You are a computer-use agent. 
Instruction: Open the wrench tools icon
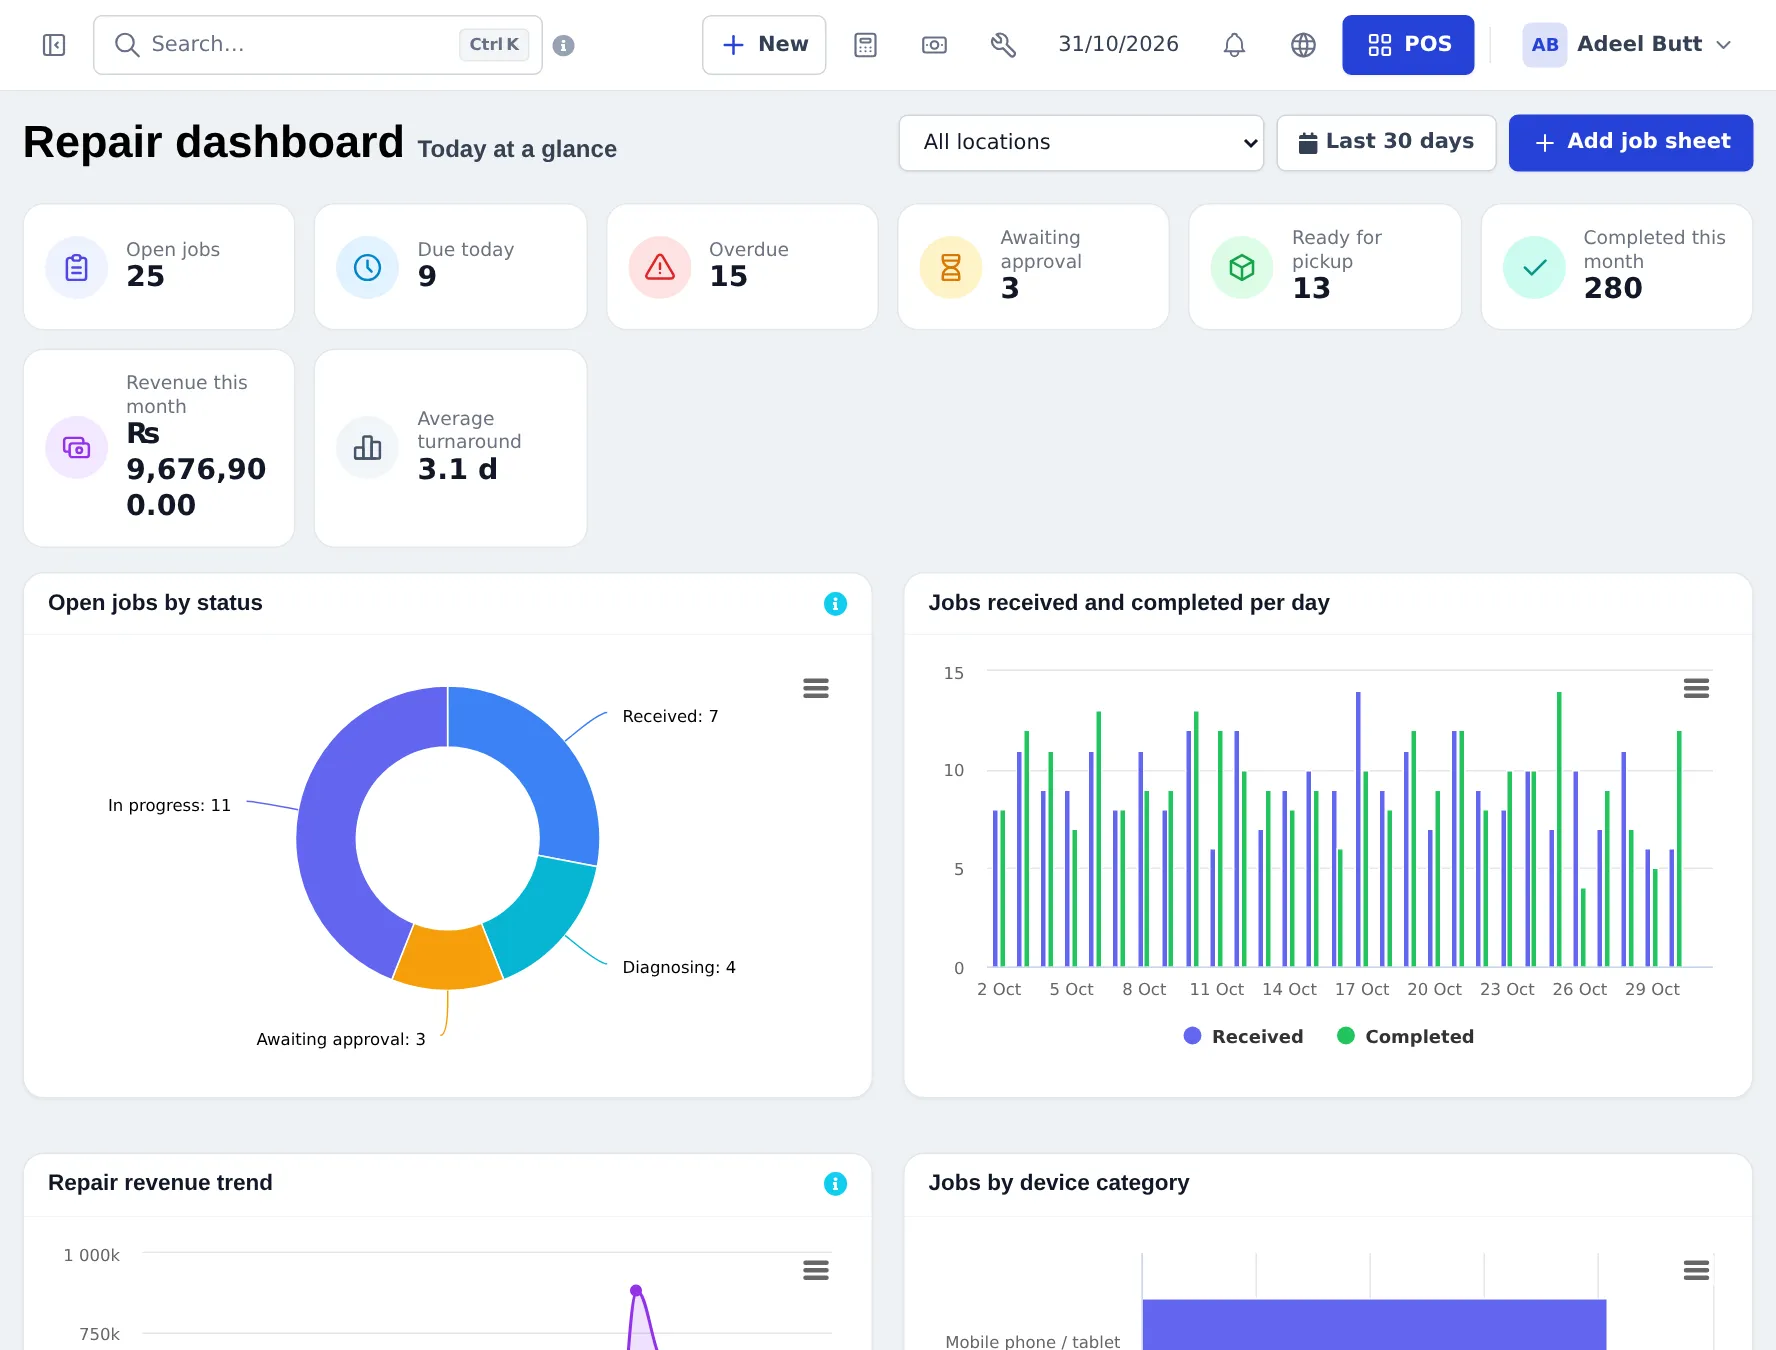(1003, 45)
